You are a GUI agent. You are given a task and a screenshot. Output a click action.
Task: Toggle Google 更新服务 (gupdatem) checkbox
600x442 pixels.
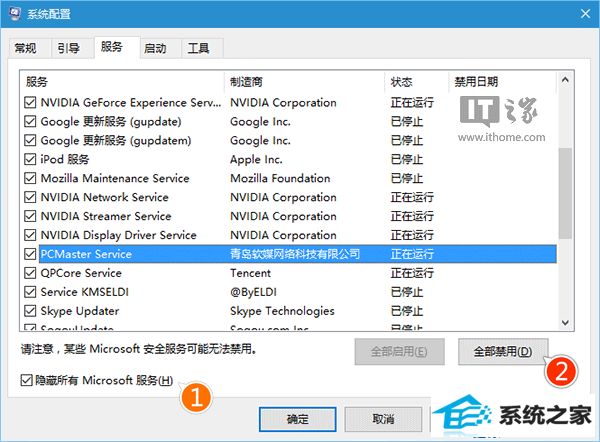click(x=30, y=140)
